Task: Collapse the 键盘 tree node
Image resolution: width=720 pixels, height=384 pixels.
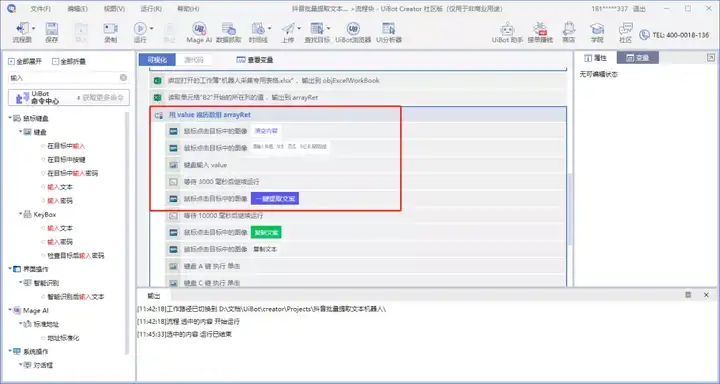Action: [21, 132]
